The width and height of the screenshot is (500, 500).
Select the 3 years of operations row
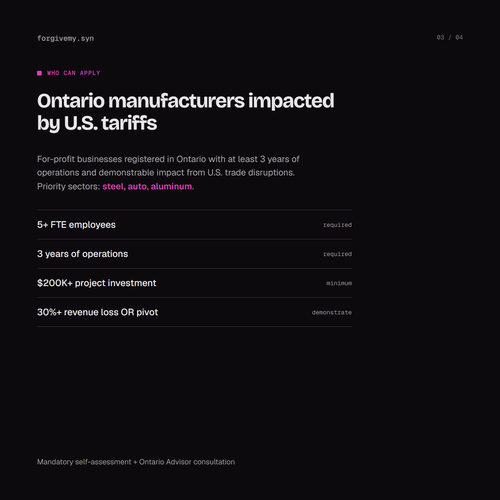point(194,254)
